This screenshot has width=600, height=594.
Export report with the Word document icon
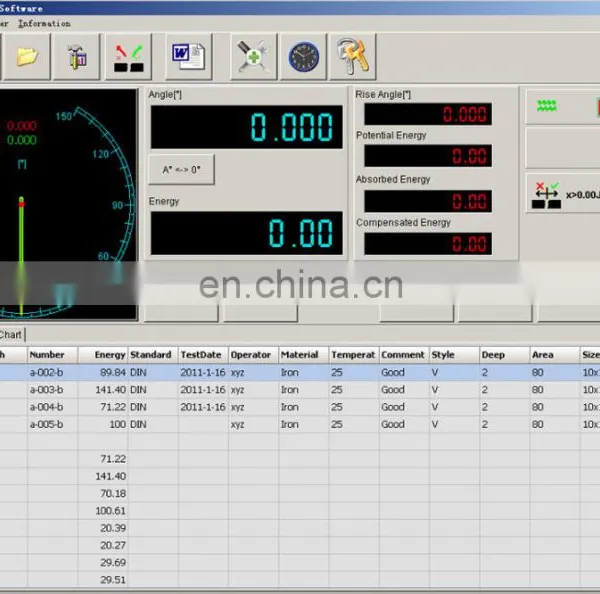[189, 57]
